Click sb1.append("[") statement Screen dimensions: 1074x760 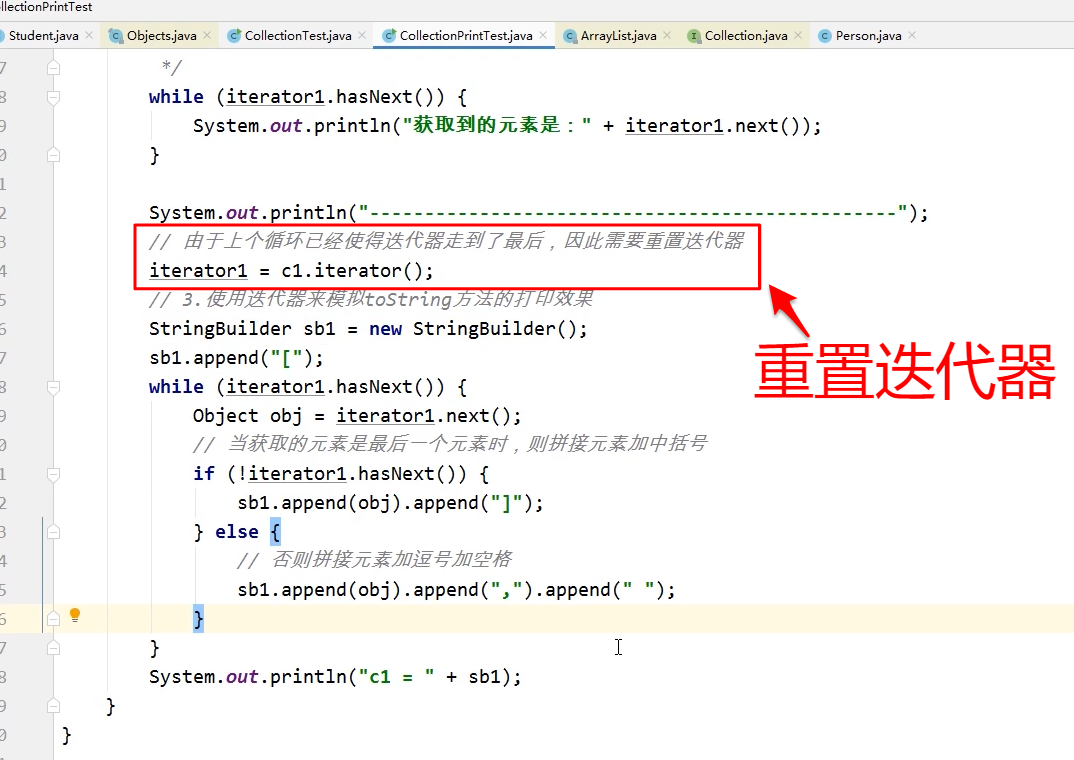pos(236,358)
